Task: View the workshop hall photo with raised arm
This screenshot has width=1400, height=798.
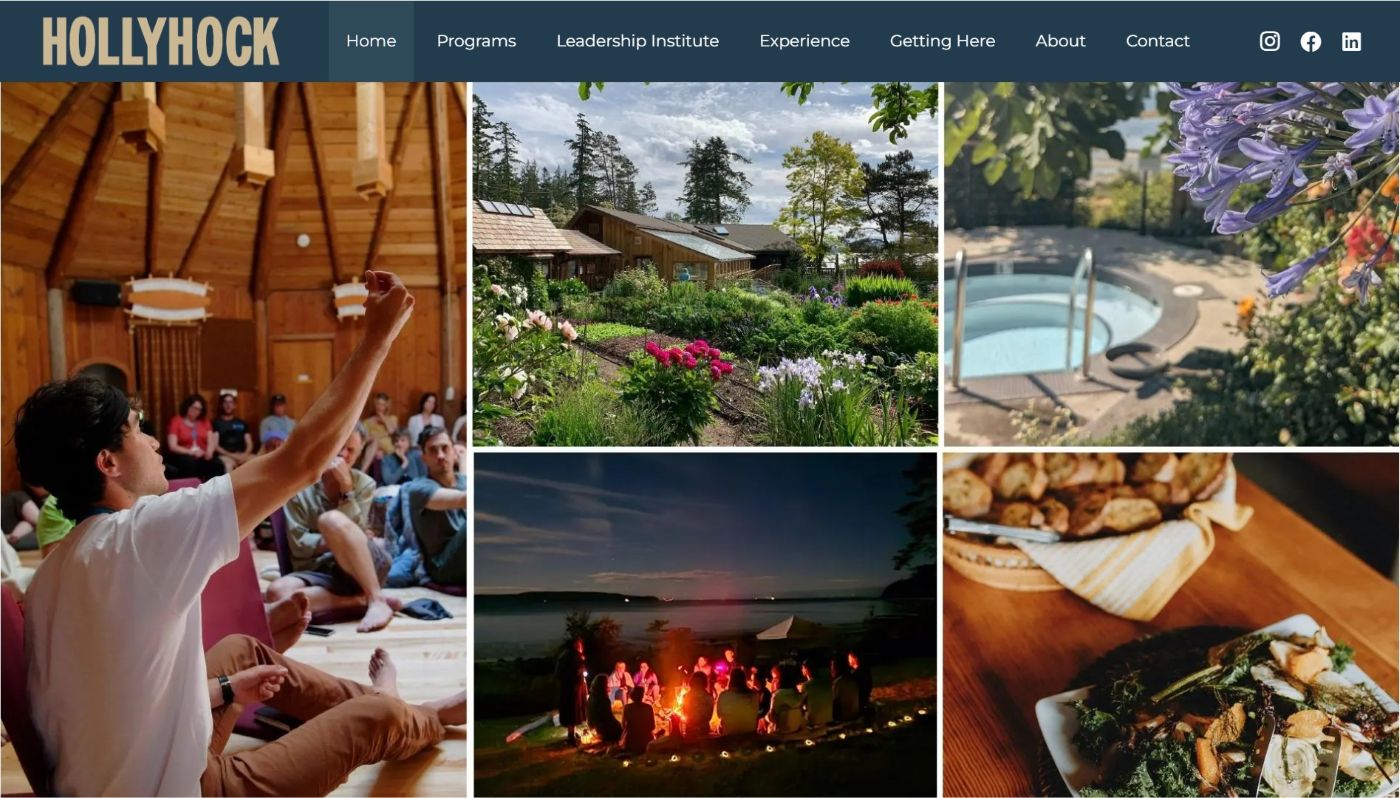Action: click(233, 439)
